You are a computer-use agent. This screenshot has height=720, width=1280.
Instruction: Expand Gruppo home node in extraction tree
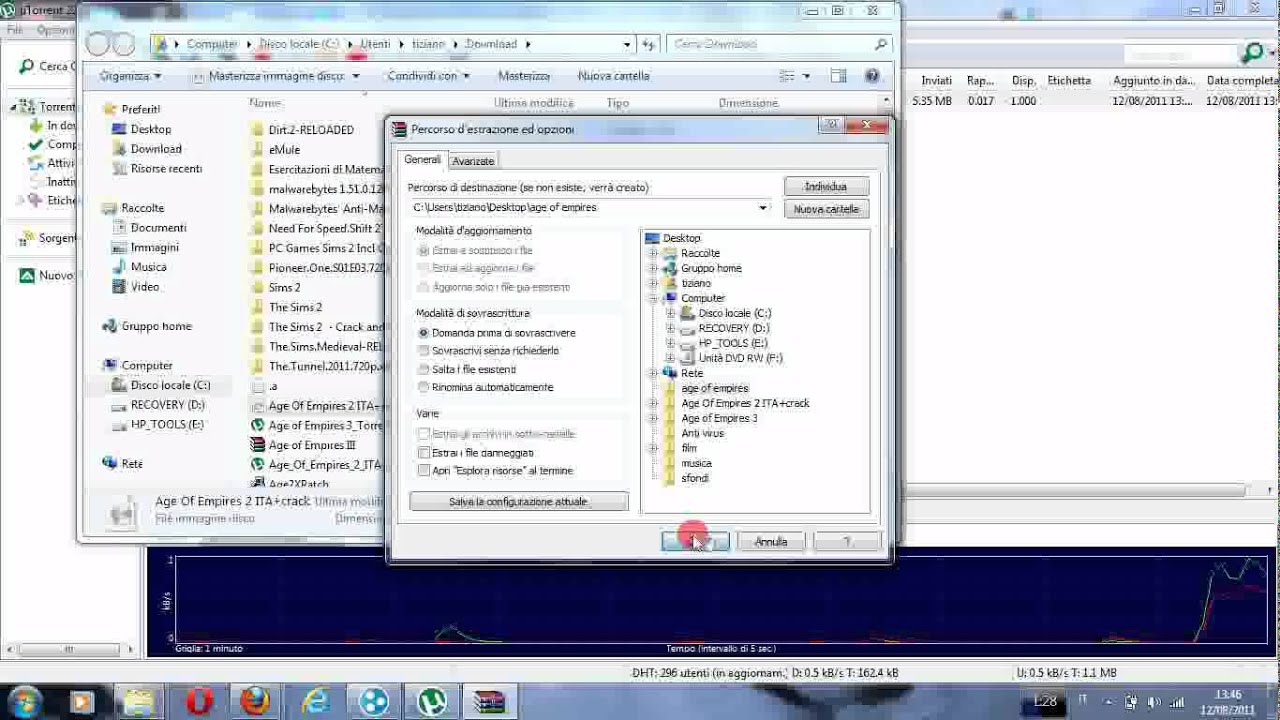pos(654,268)
